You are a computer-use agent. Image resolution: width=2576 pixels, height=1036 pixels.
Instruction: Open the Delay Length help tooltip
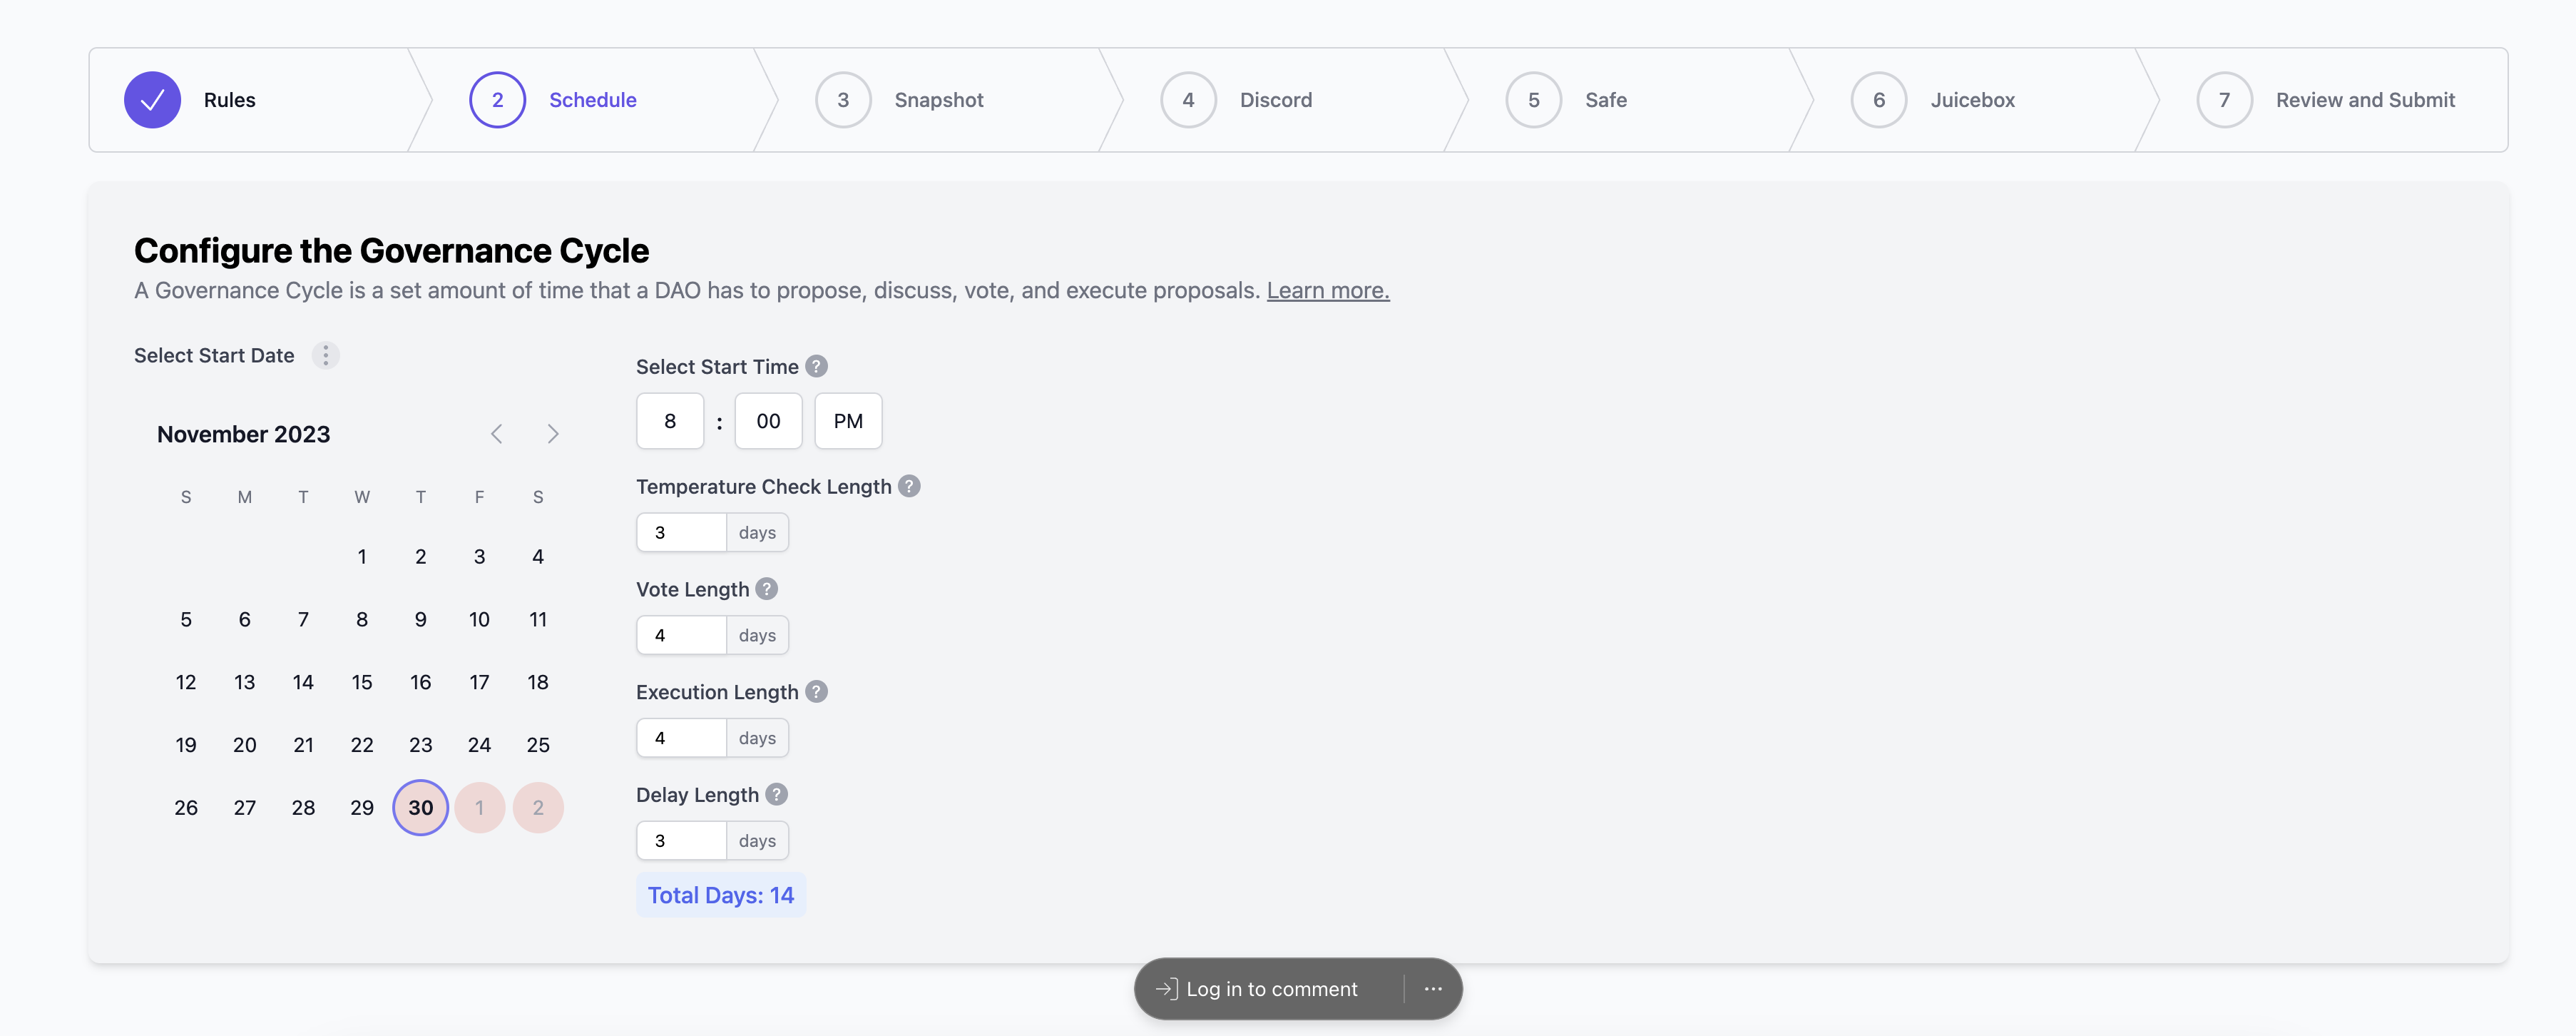click(x=777, y=794)
